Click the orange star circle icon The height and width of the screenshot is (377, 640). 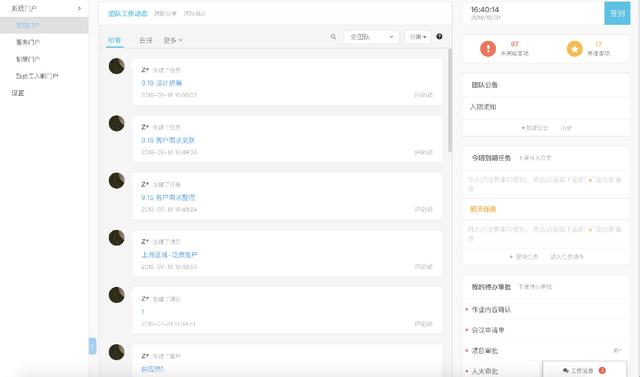click(574, 49)
